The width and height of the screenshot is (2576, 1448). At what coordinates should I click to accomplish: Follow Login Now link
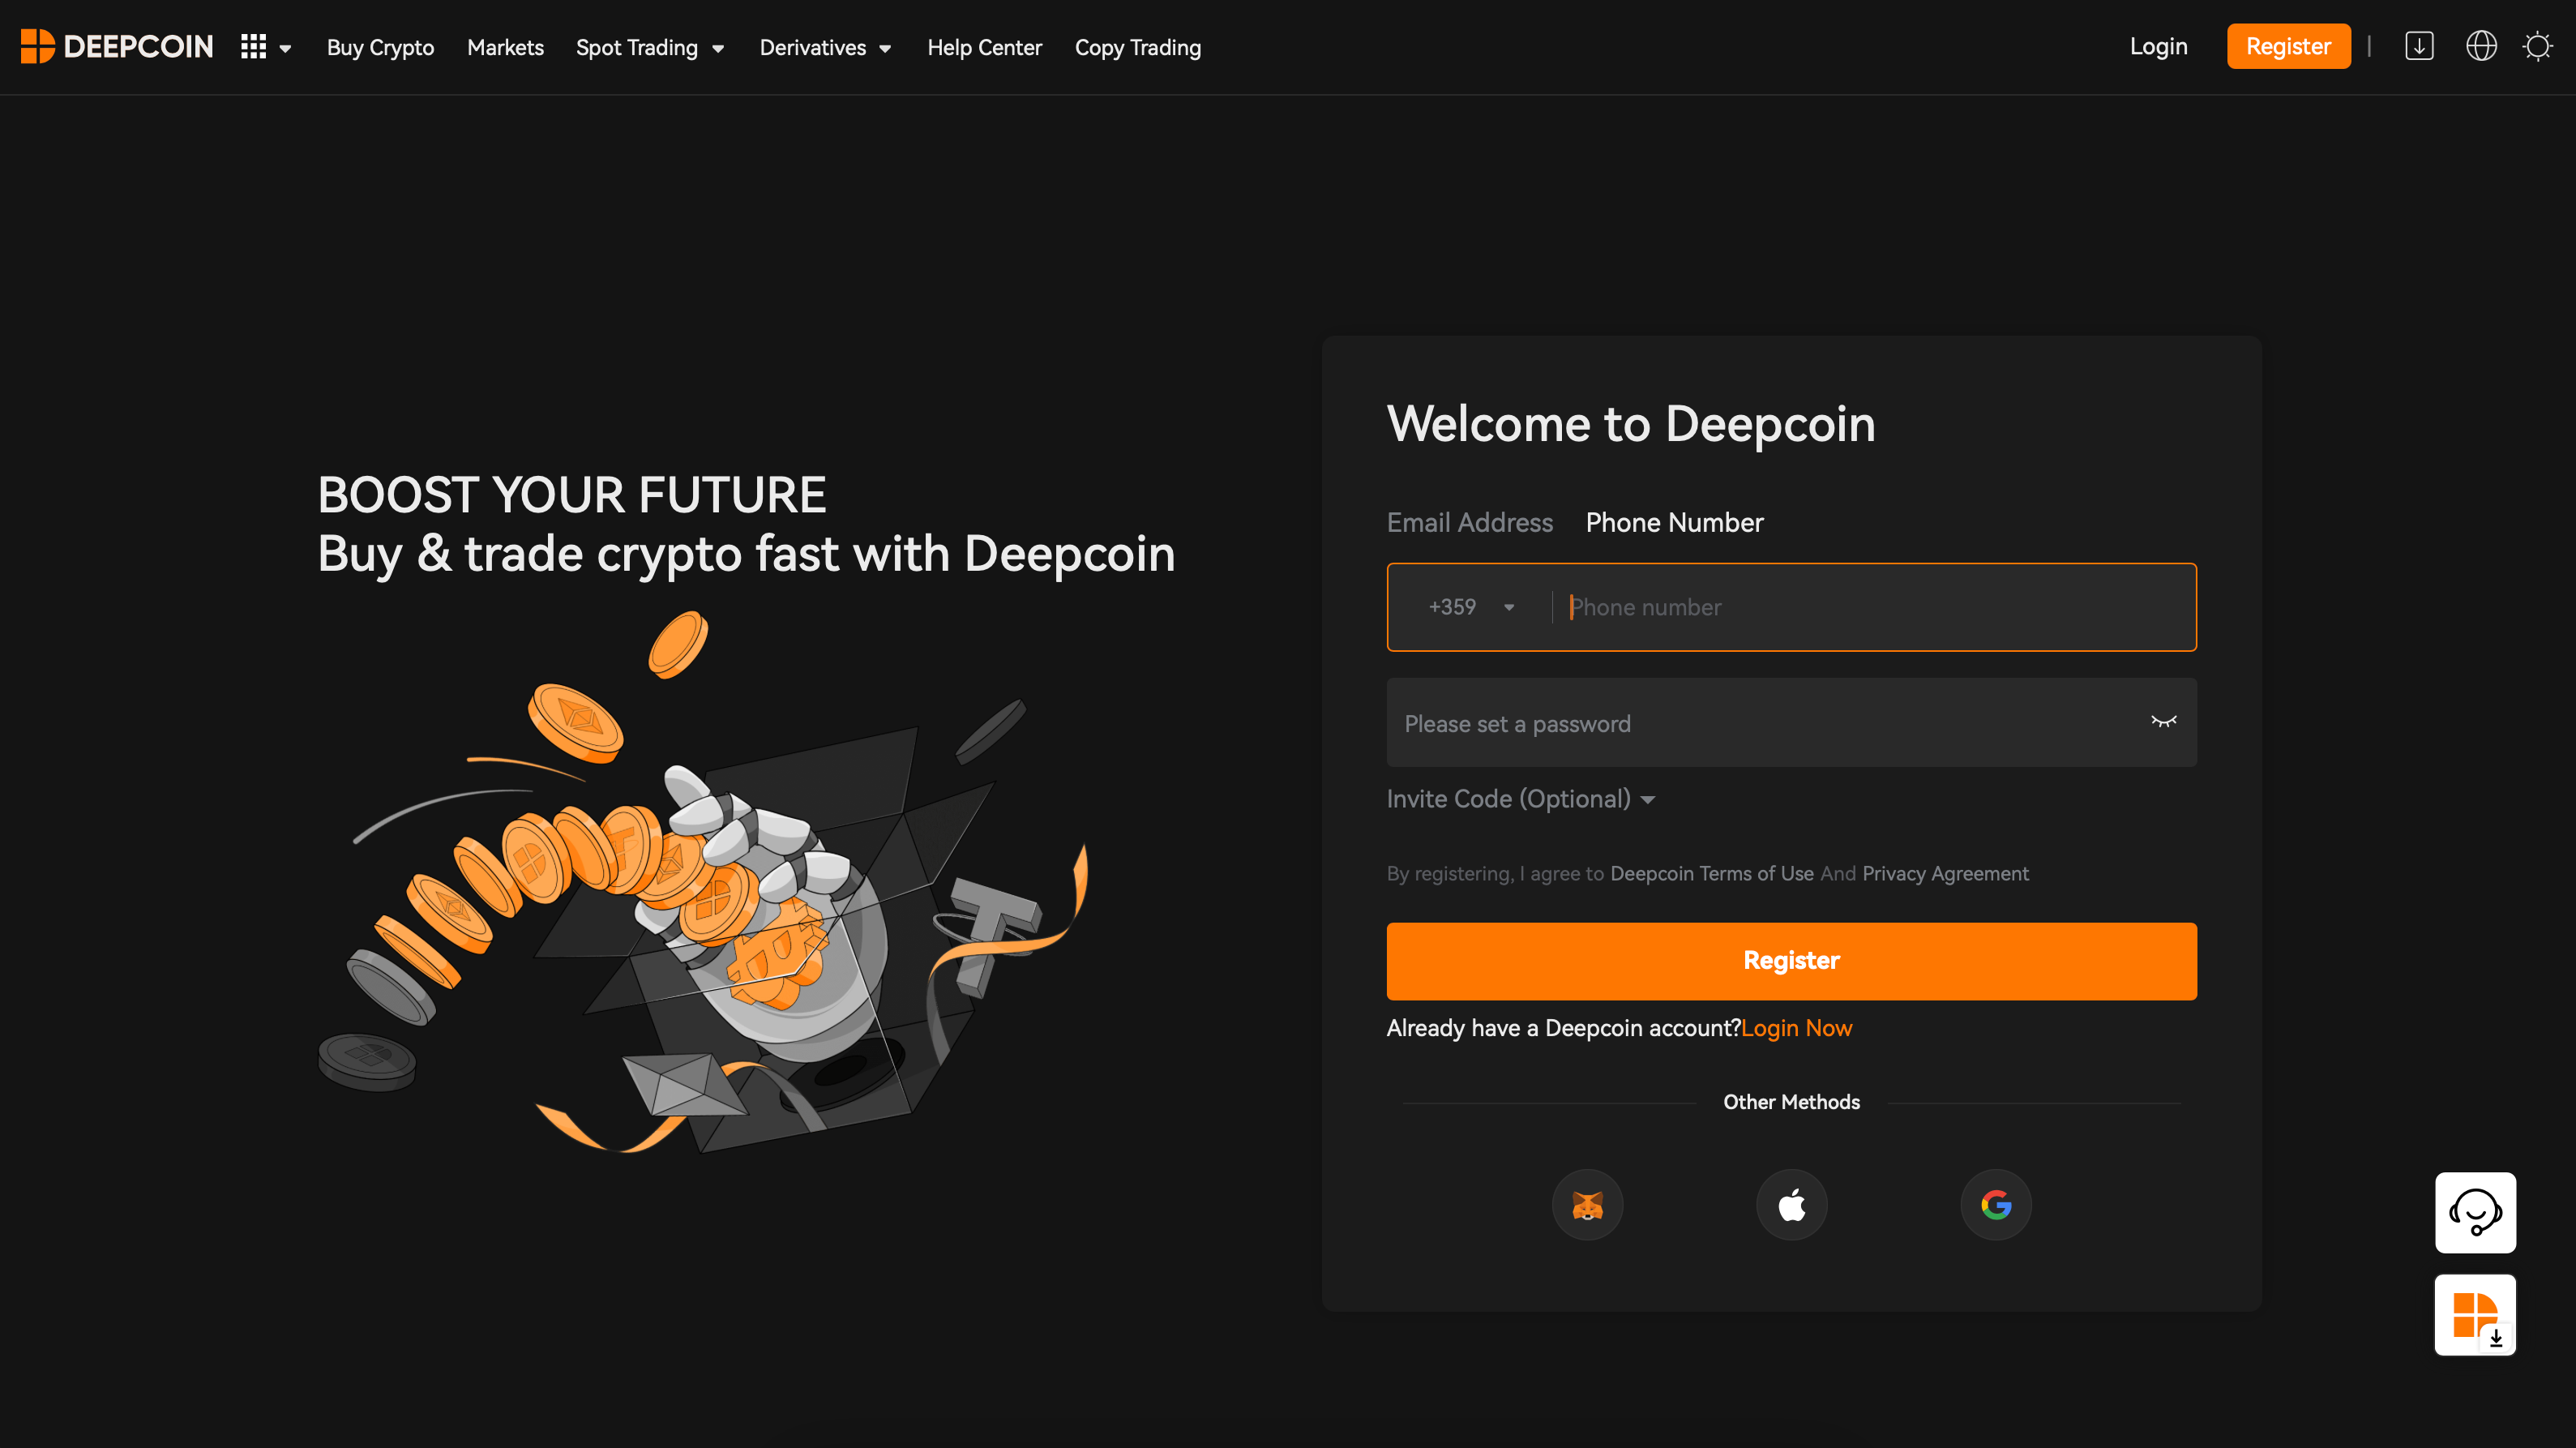pyautogui.click(x=1796, y=1028)
